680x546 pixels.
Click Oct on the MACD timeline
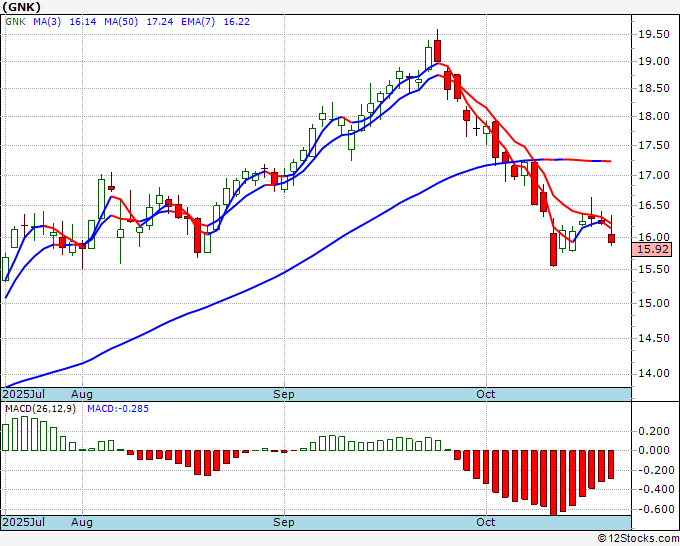click(485, 522)
